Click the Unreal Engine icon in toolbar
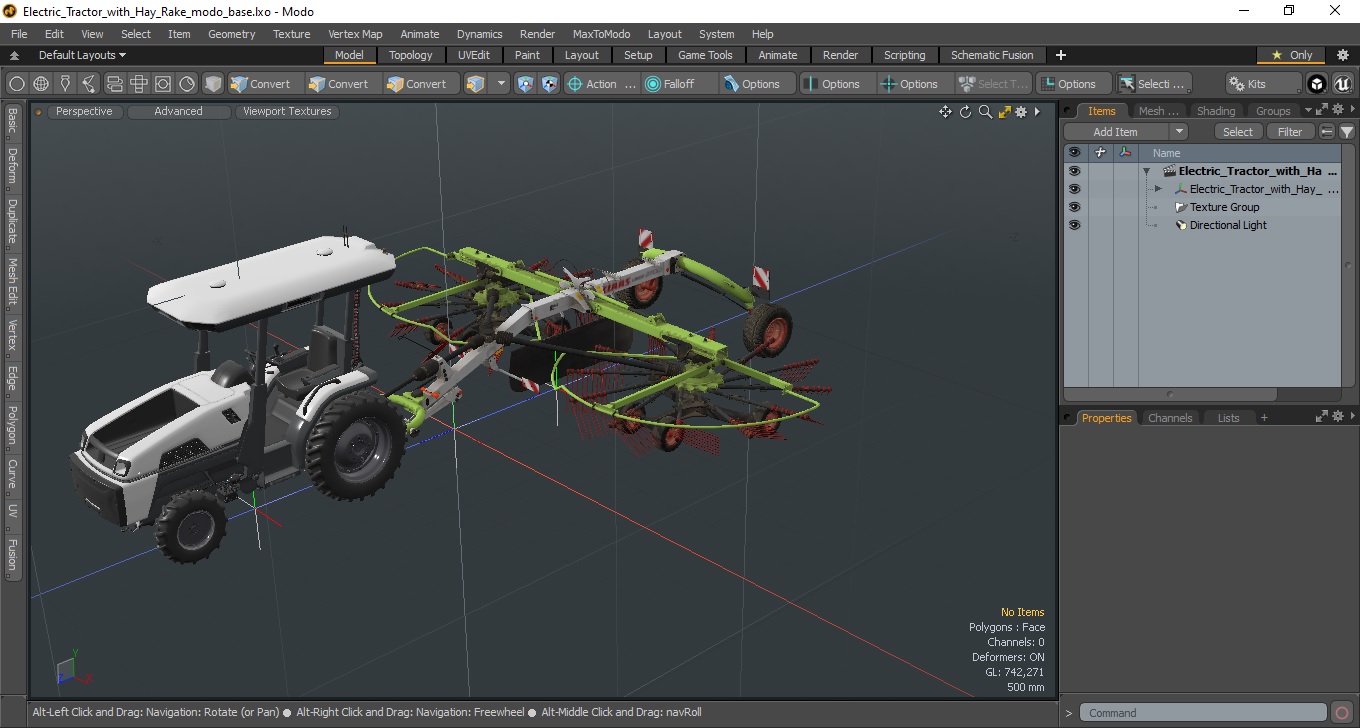This screenshot has width=1360, height=728. [x=1342, y=84]
